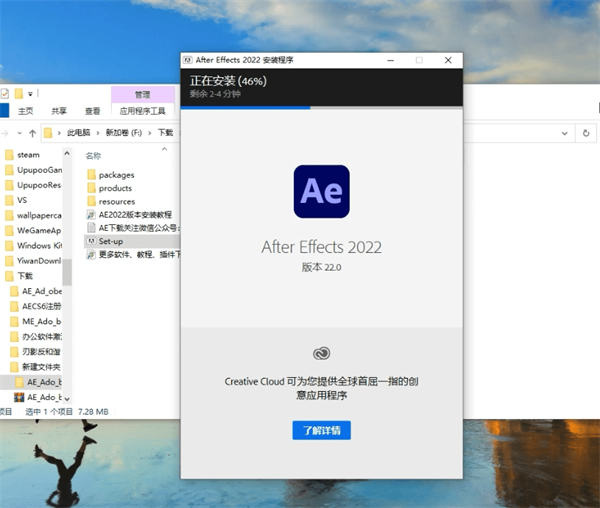This screenshot has height=508, width=600.
Task: Click the new folder quick access icon
Action: (x=19, y=93)
